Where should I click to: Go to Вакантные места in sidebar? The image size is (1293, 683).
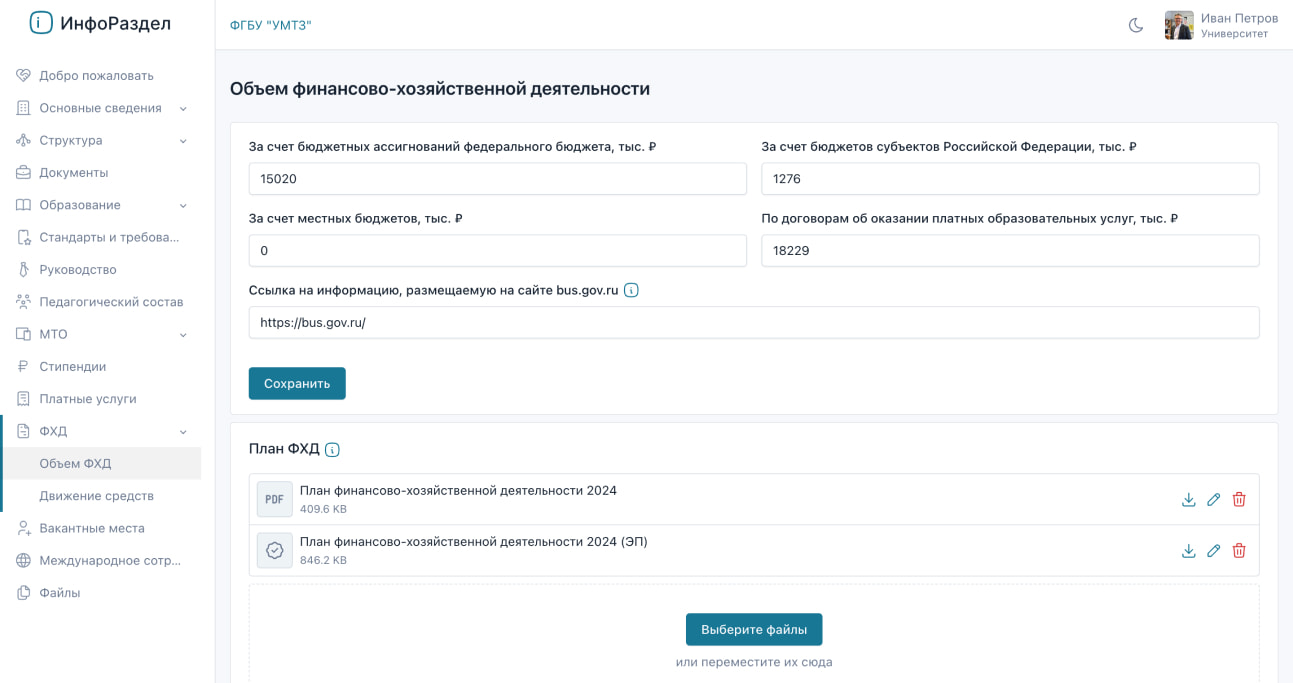(x=92, y=528)
